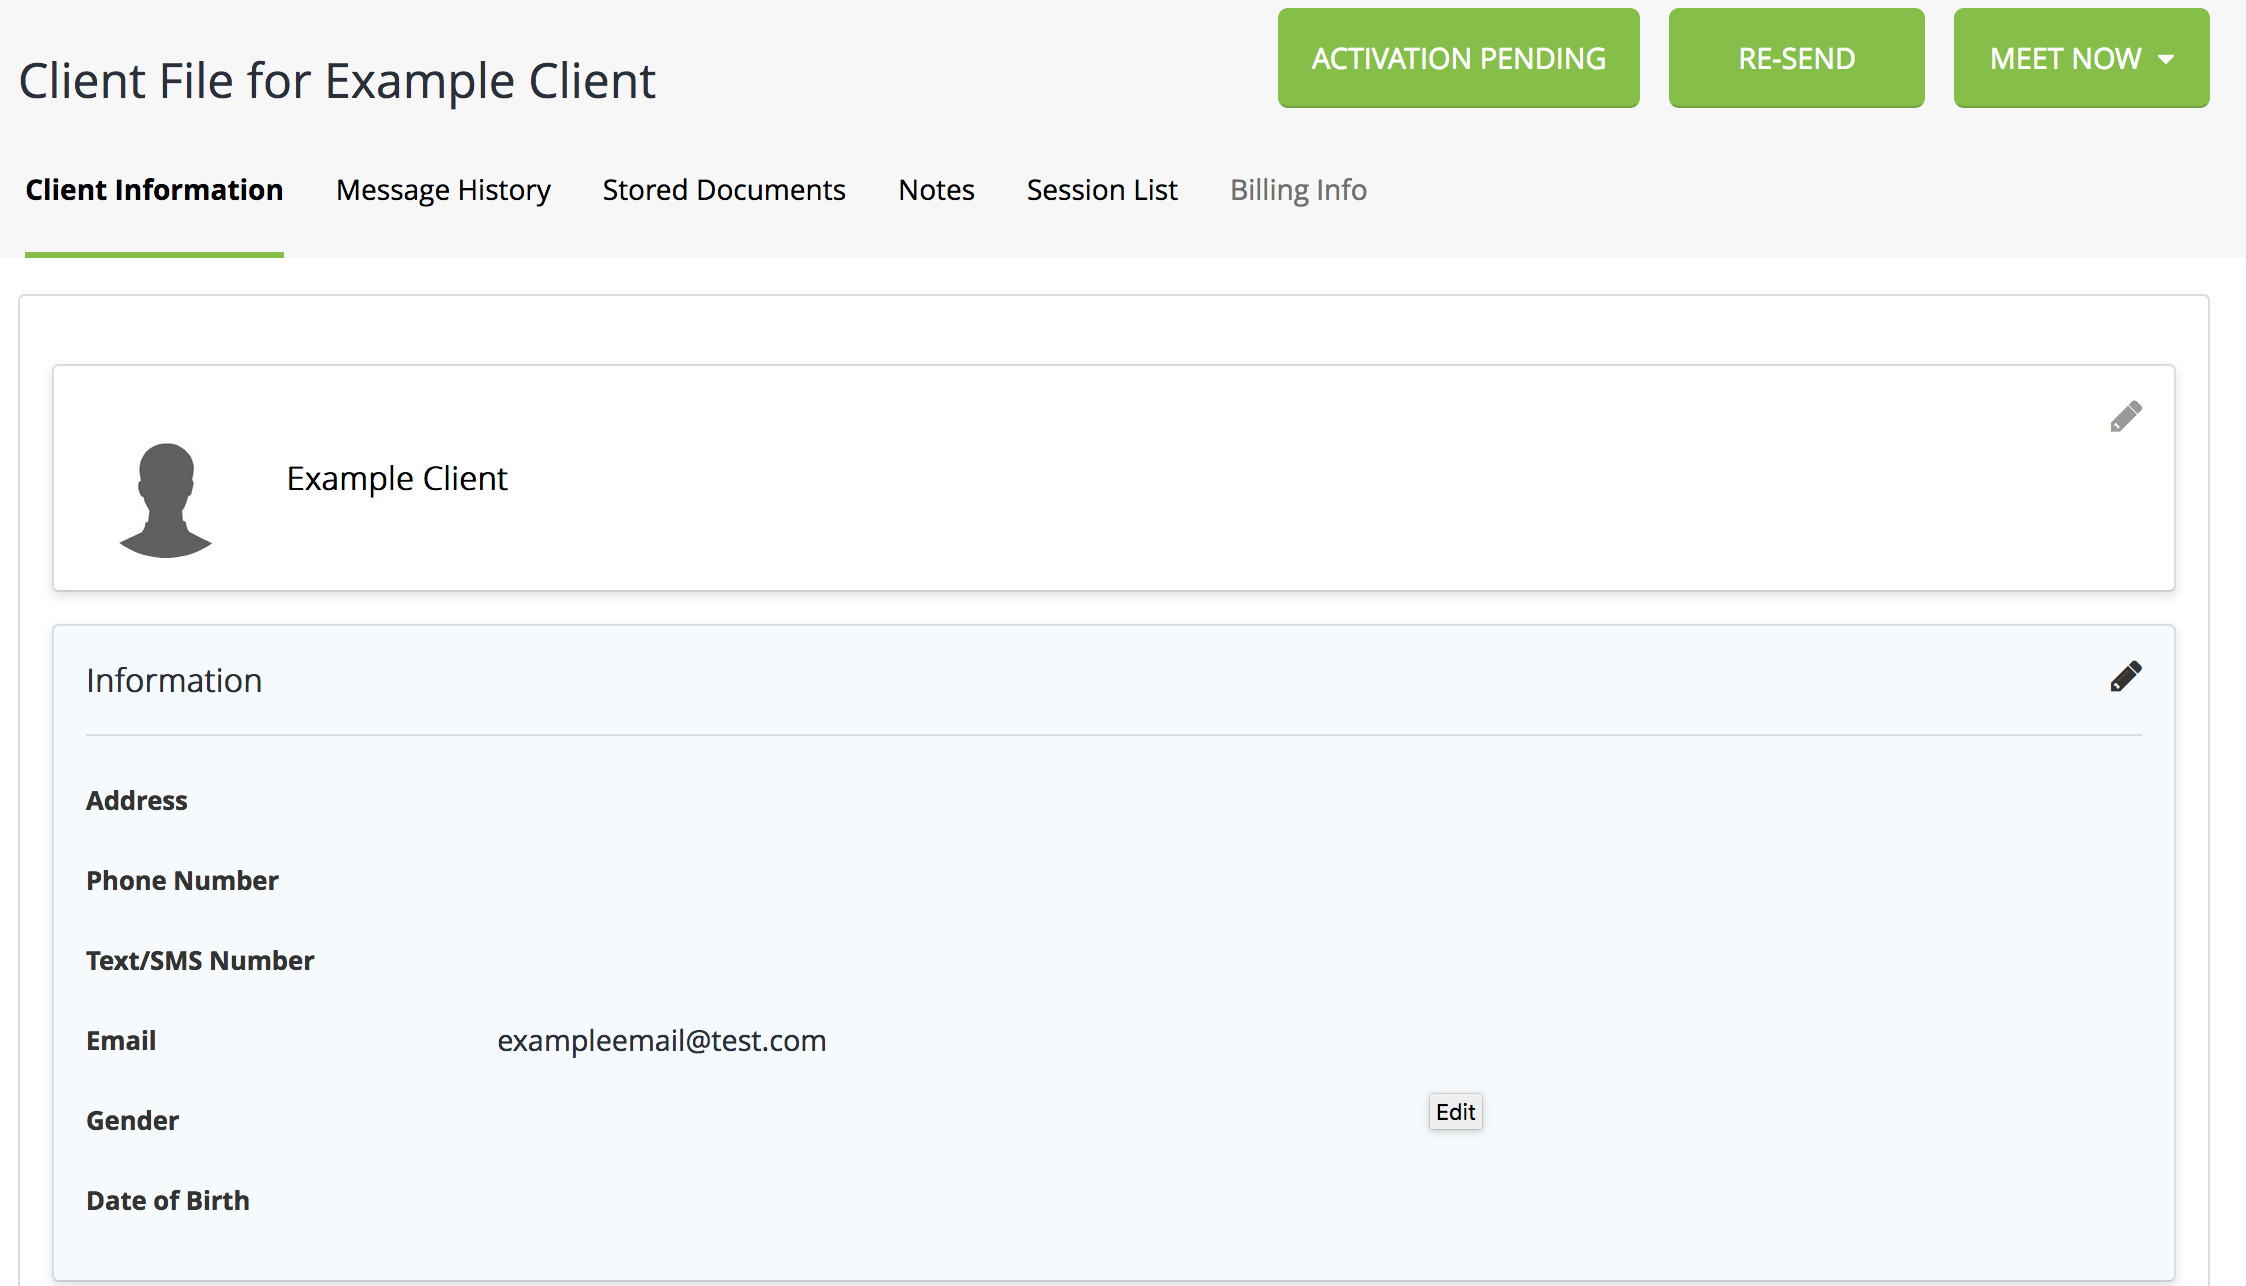Click the Edit tooltip label
The height and width of the screenshot is (1286, 2246).
pos(1455,1112)
